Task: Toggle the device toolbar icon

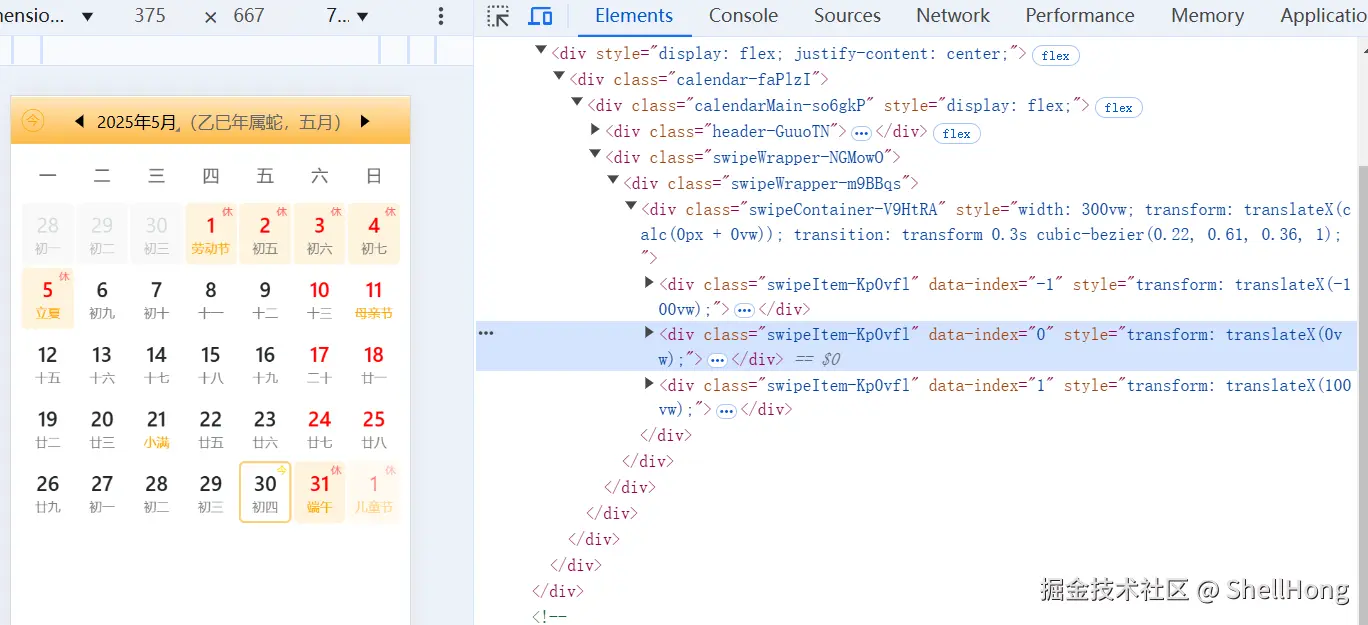Action: pyautogui.click(x=540, y=16)
